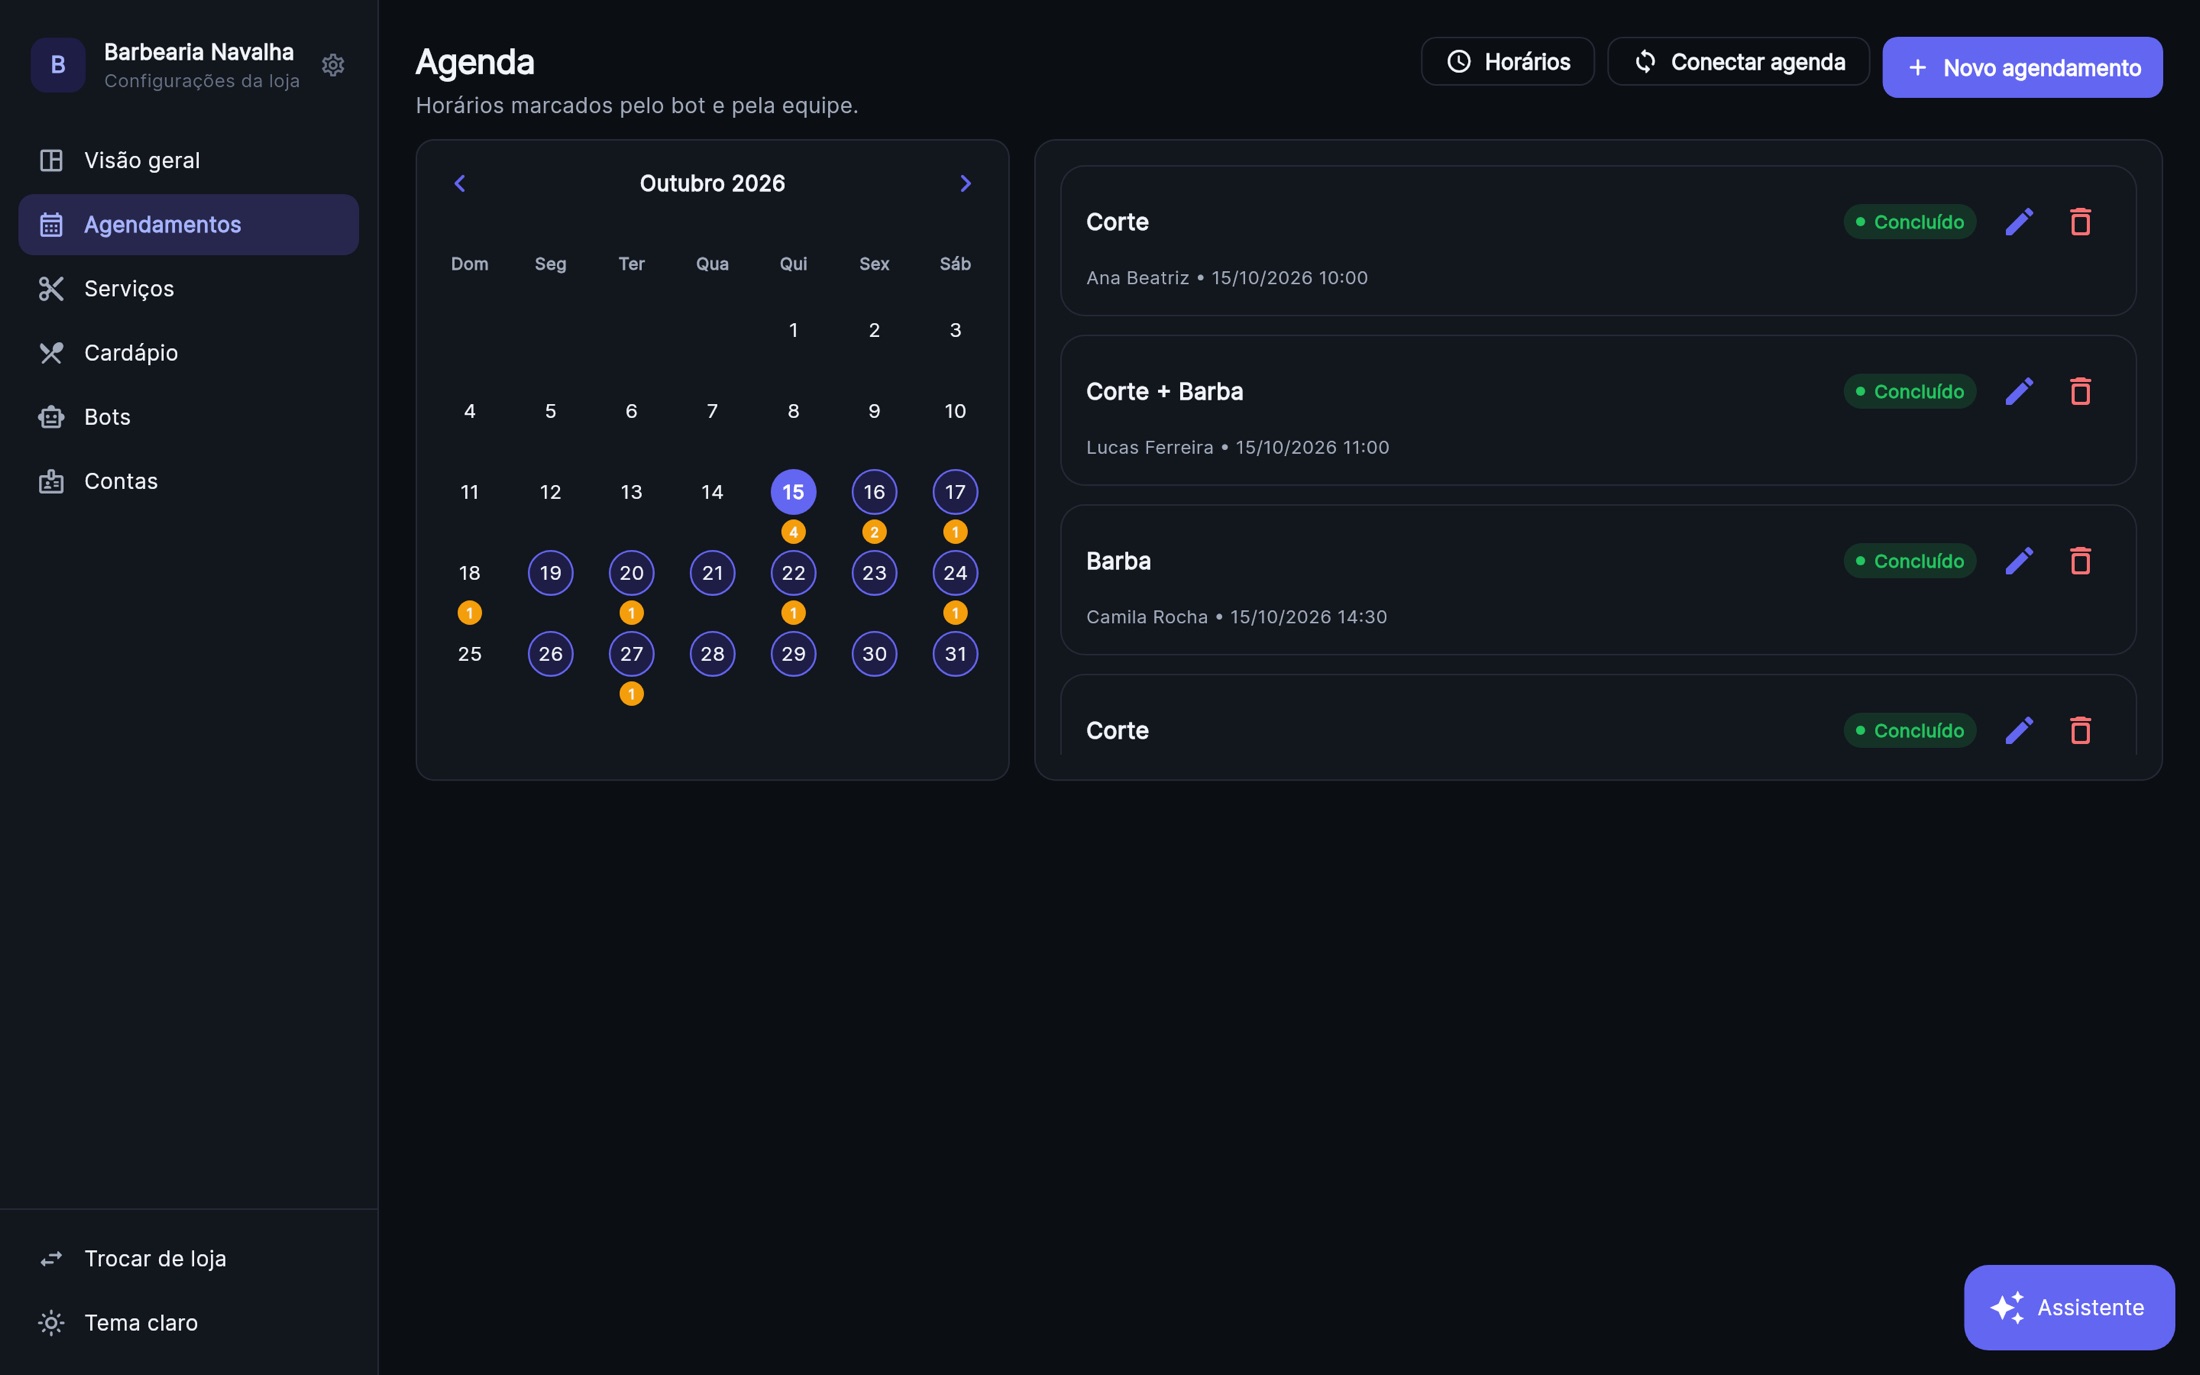Select day 27 in calendar

tap(631, 654)
